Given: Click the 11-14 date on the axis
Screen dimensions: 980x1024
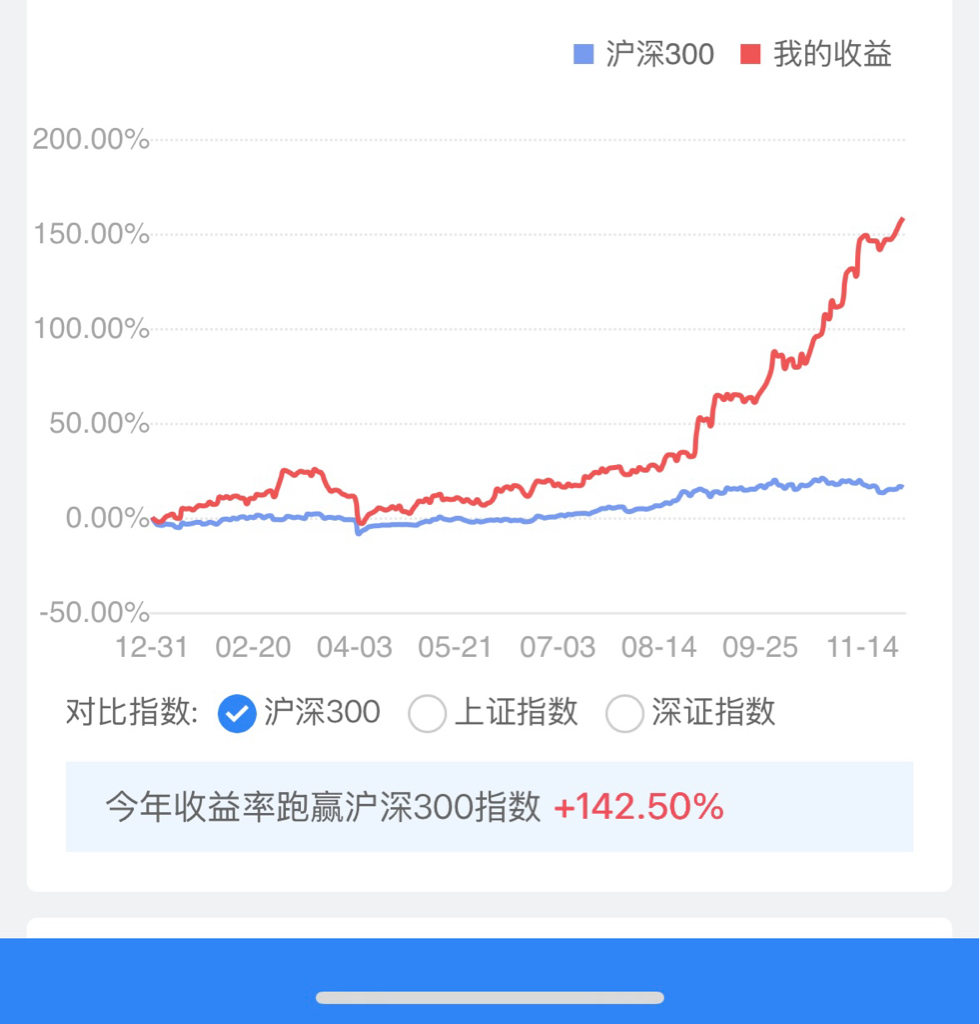Looking at the screenshot, I should [862, 648].
